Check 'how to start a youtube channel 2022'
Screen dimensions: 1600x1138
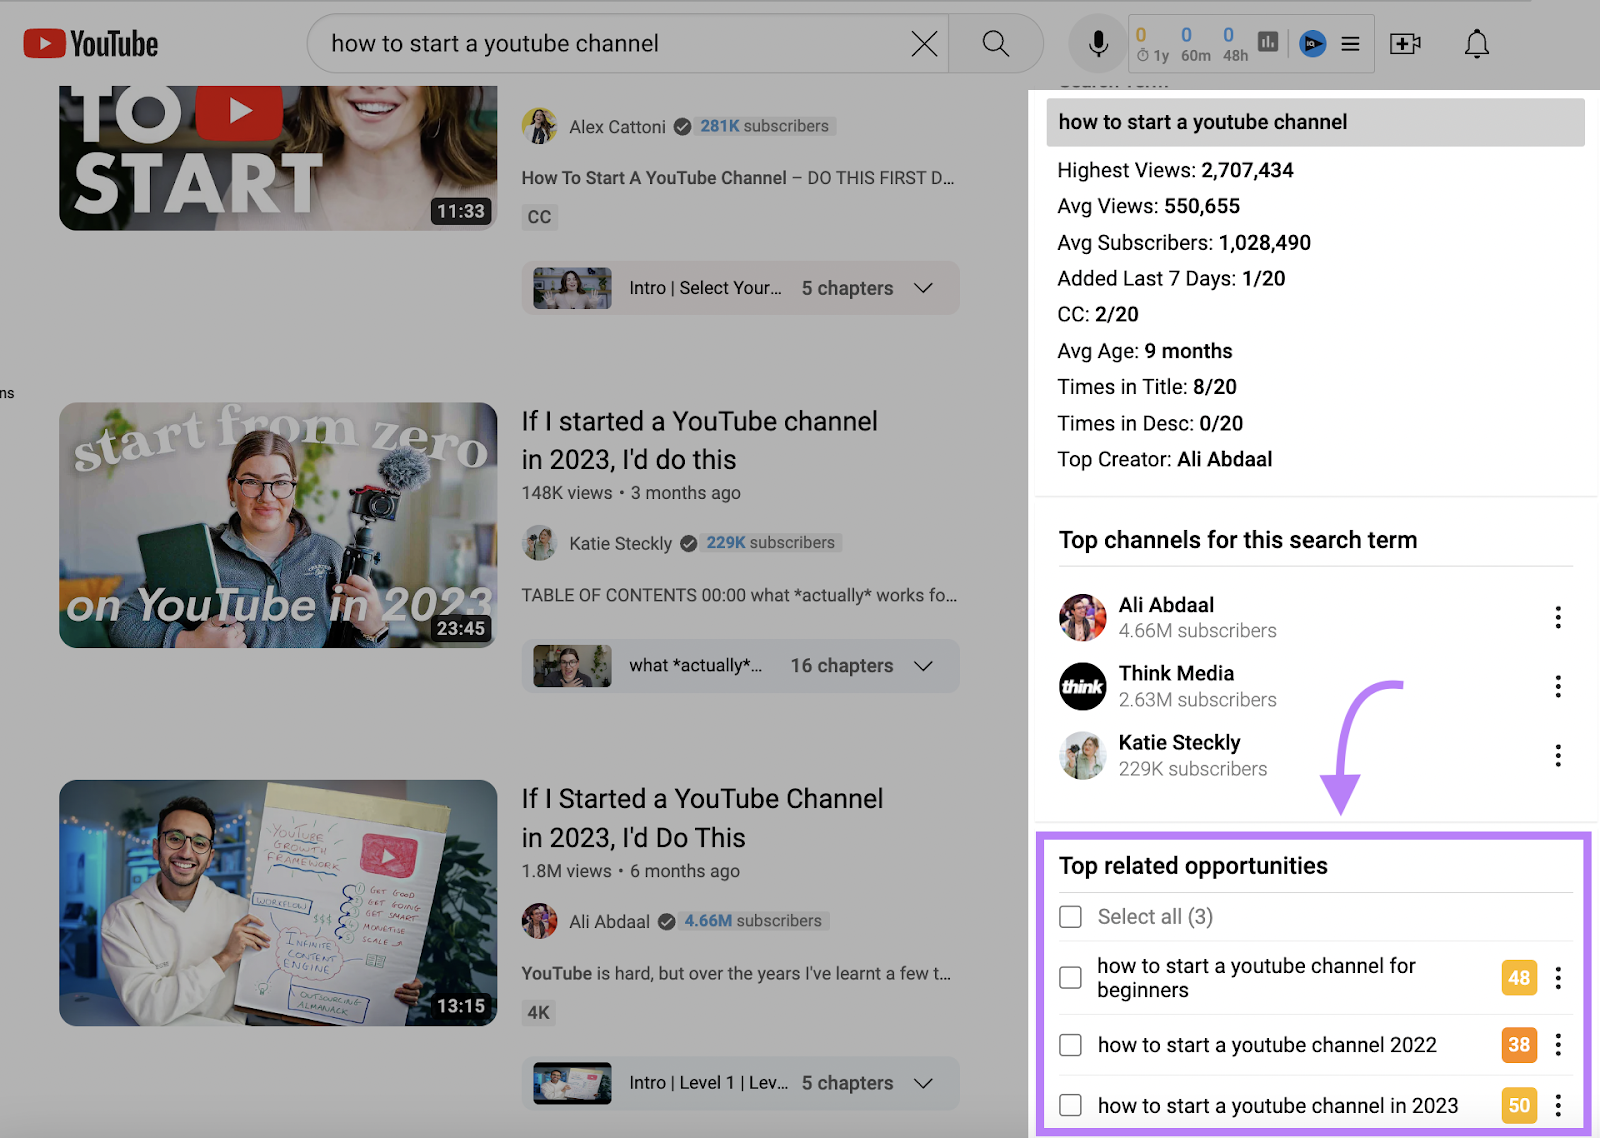(1070, 1045)
